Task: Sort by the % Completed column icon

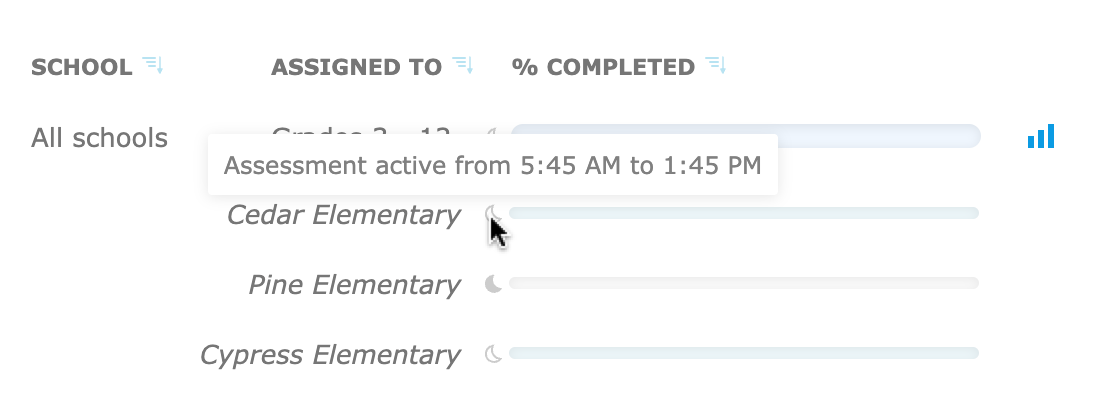Action: click(715, 66)
